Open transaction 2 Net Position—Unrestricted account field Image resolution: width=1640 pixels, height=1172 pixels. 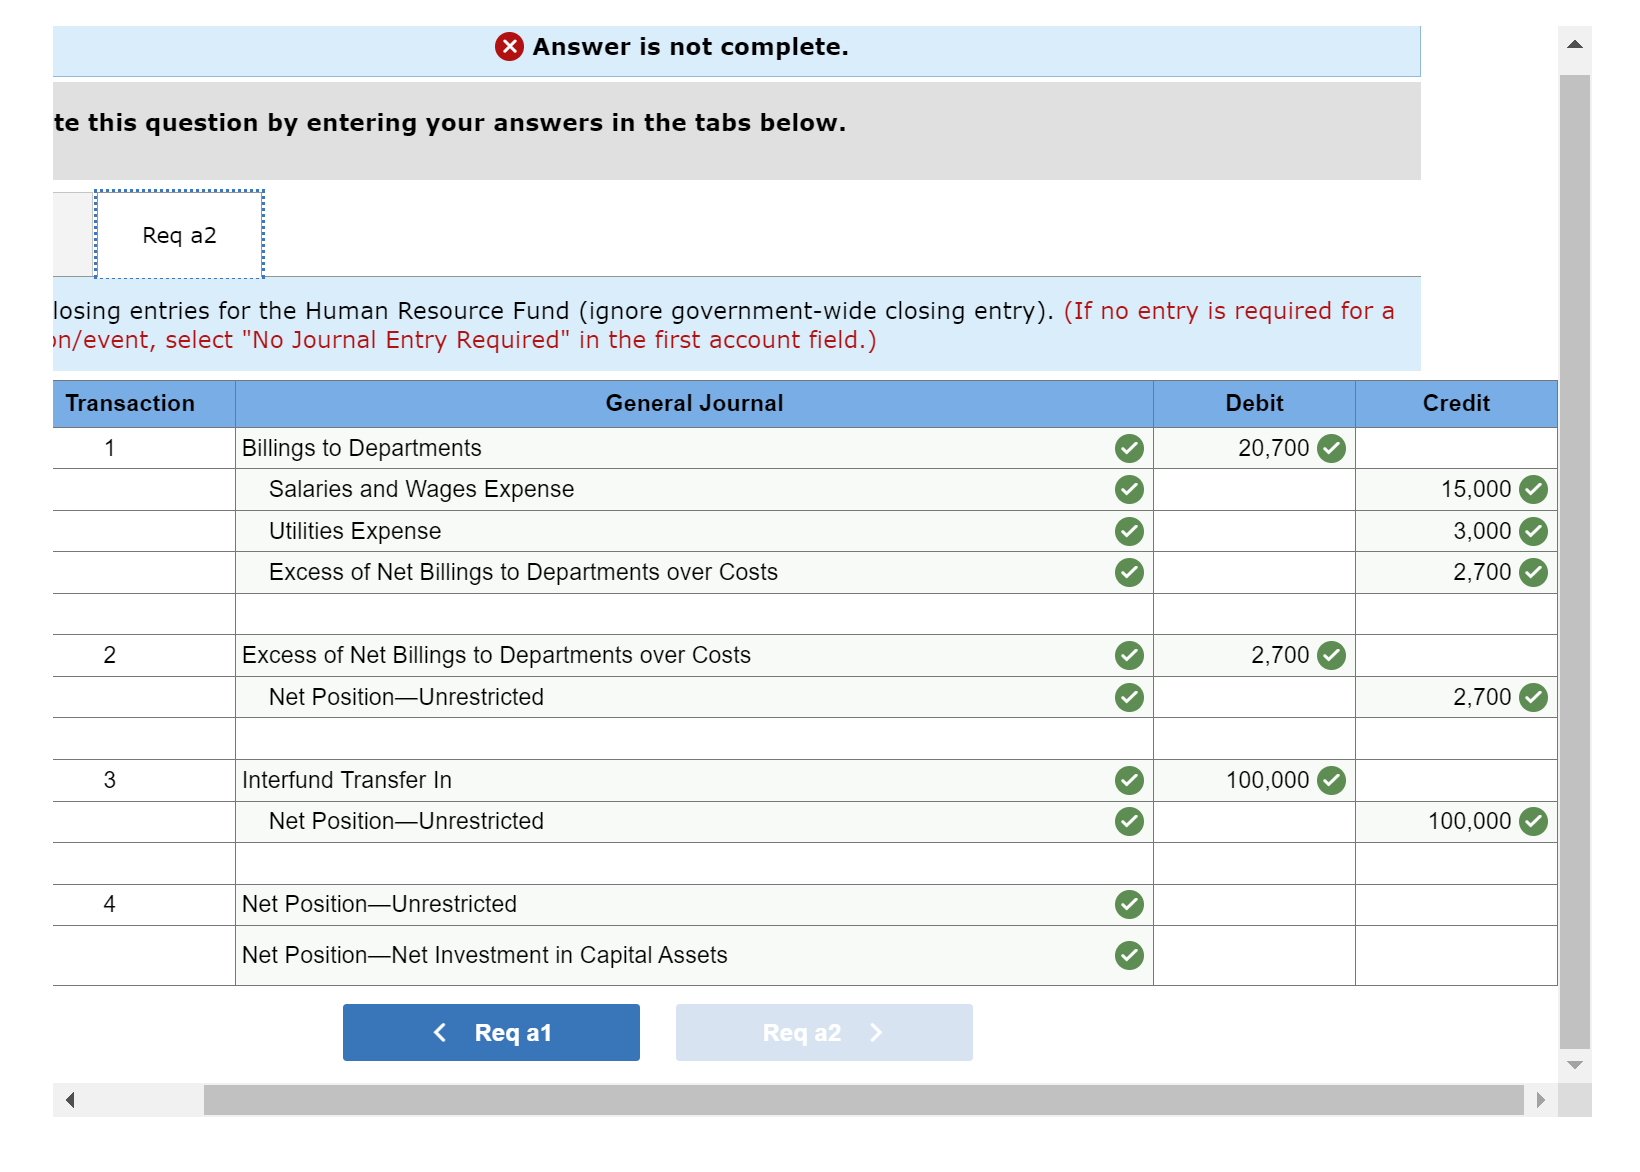coord(694,697)
